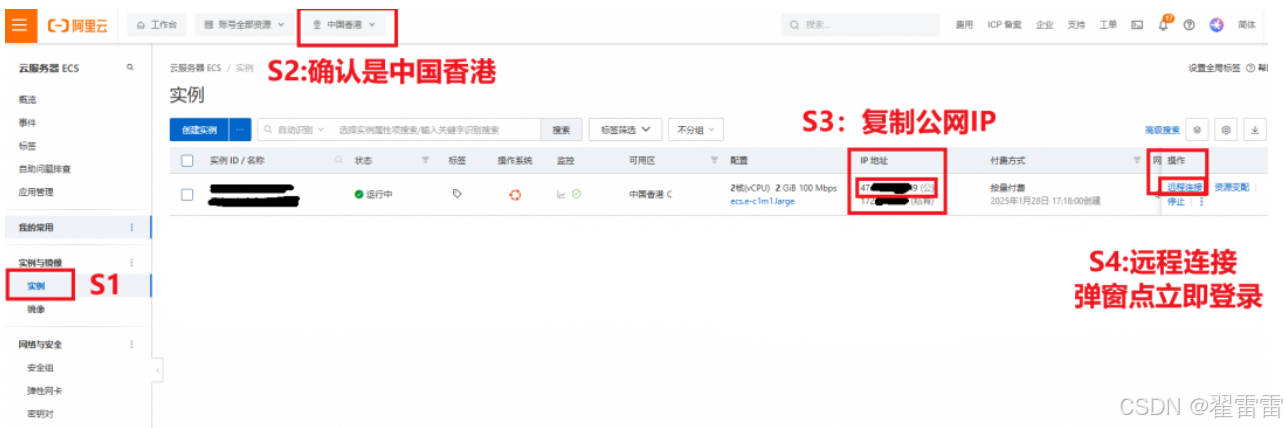Click the 创建实例 button
The height and width of the screenshot is (428, 1287).
pos(199,129)
